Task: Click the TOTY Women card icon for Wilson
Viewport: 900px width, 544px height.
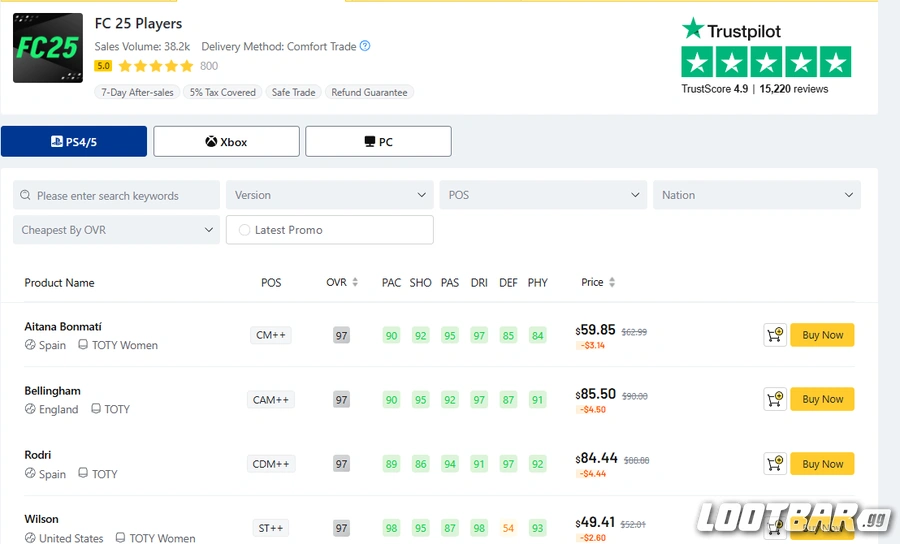Action: click(120, 538)
